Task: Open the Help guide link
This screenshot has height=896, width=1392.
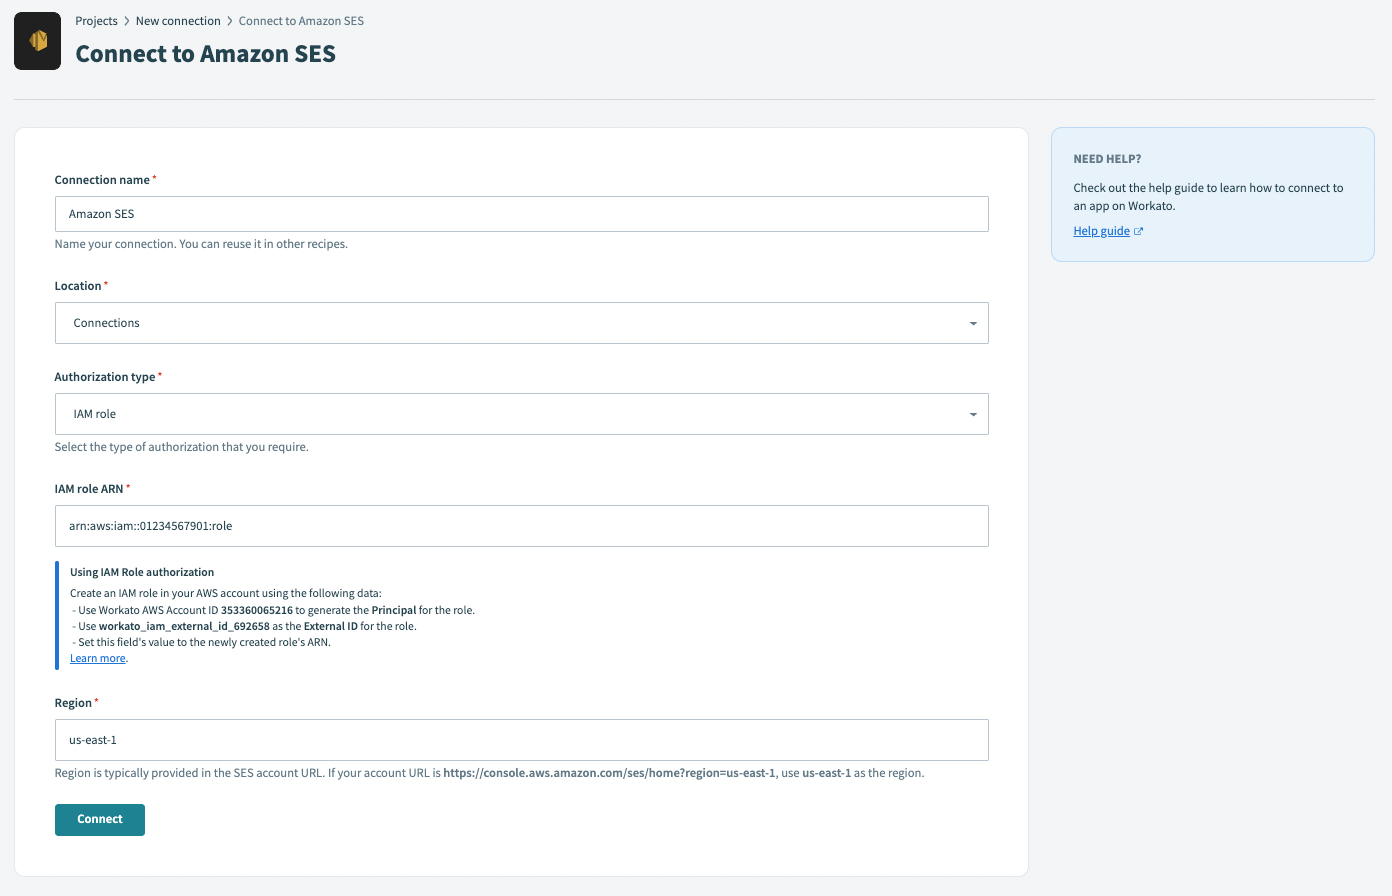Action: click(1100, 230)
